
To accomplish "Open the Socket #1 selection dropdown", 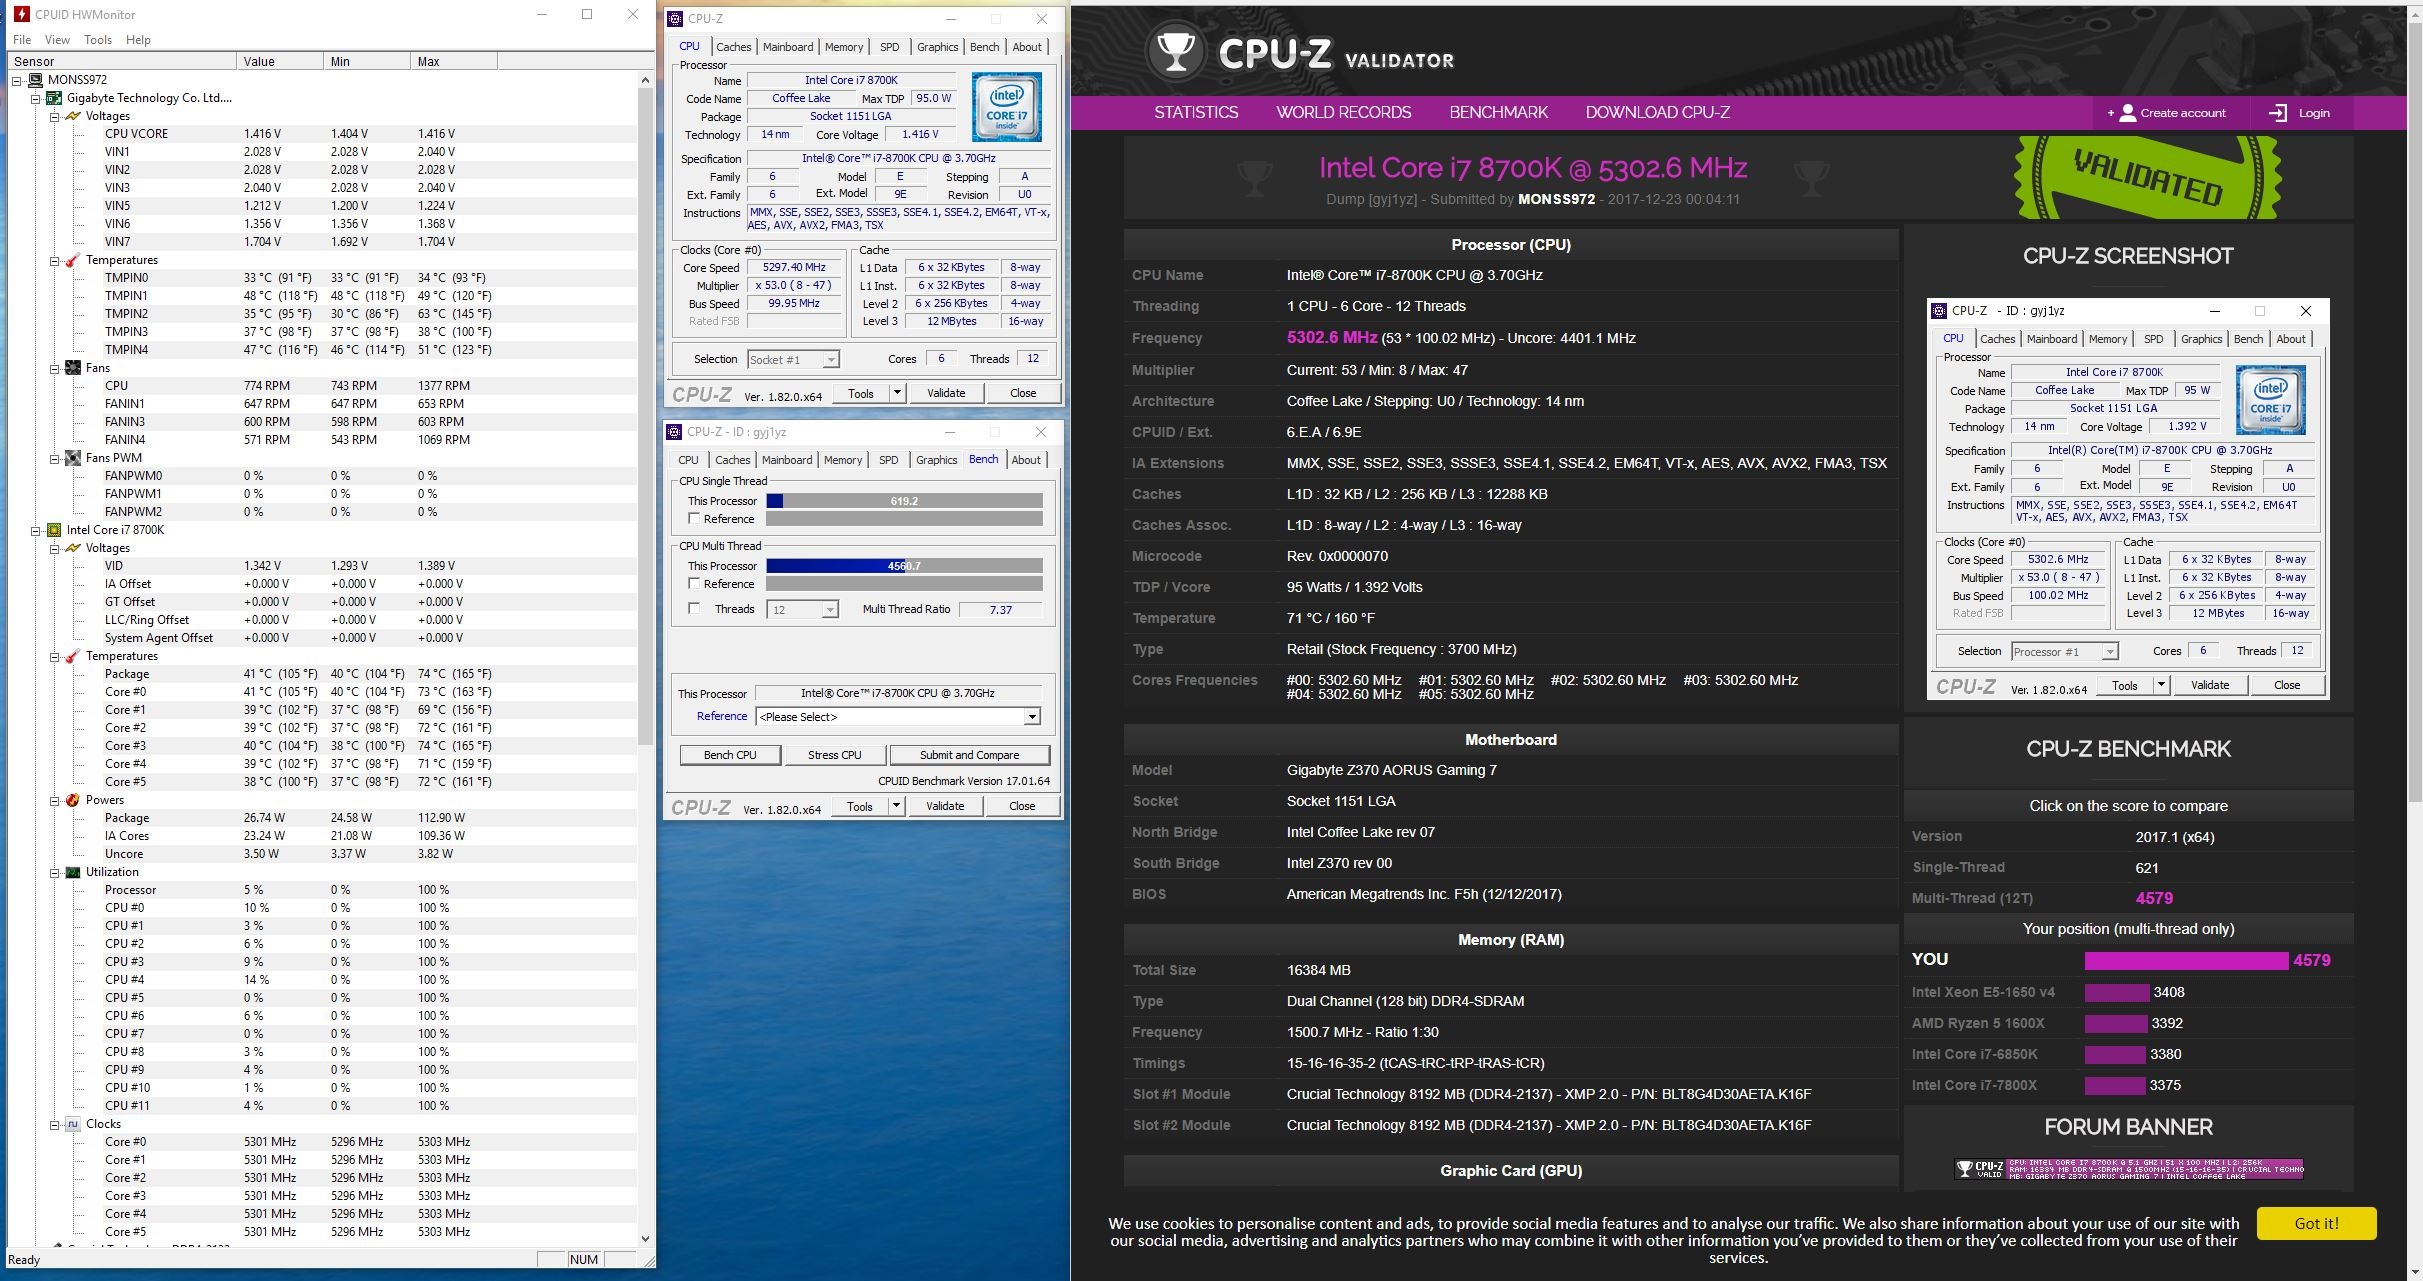I will [x=831, y=360].
